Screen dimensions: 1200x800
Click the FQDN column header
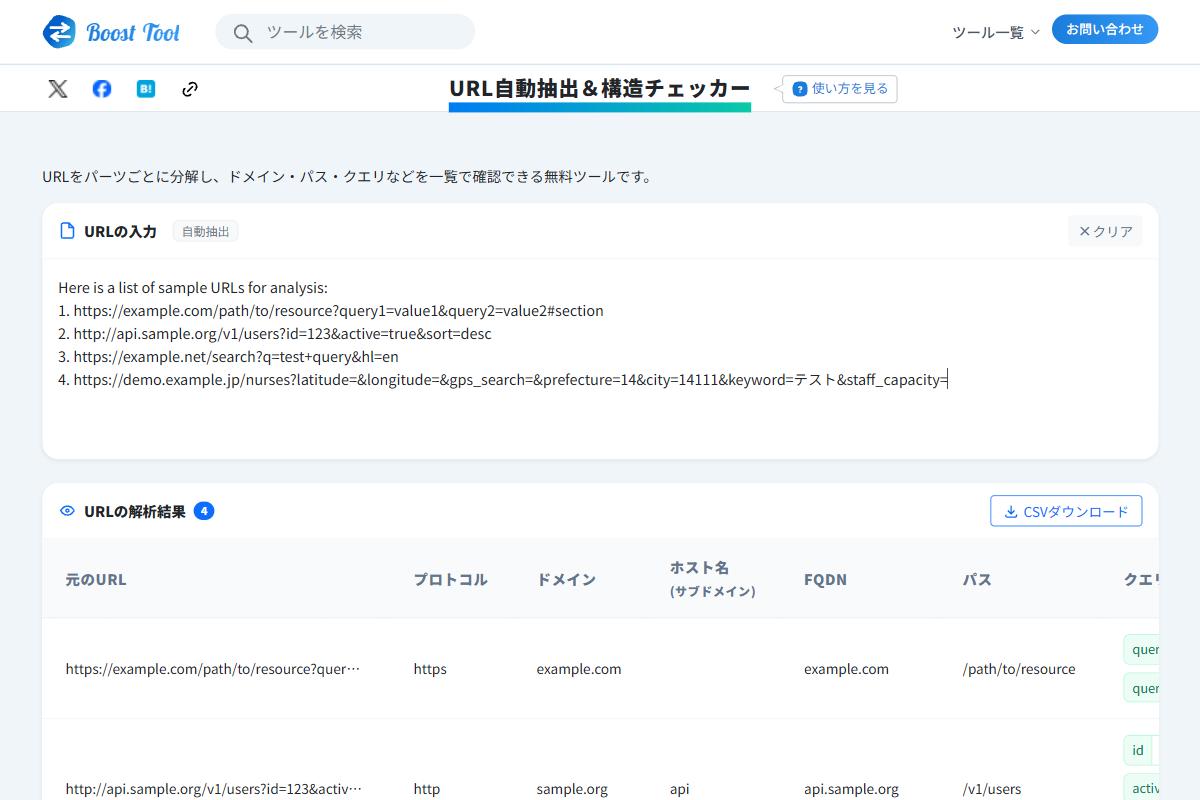click(x=825, y=579)
